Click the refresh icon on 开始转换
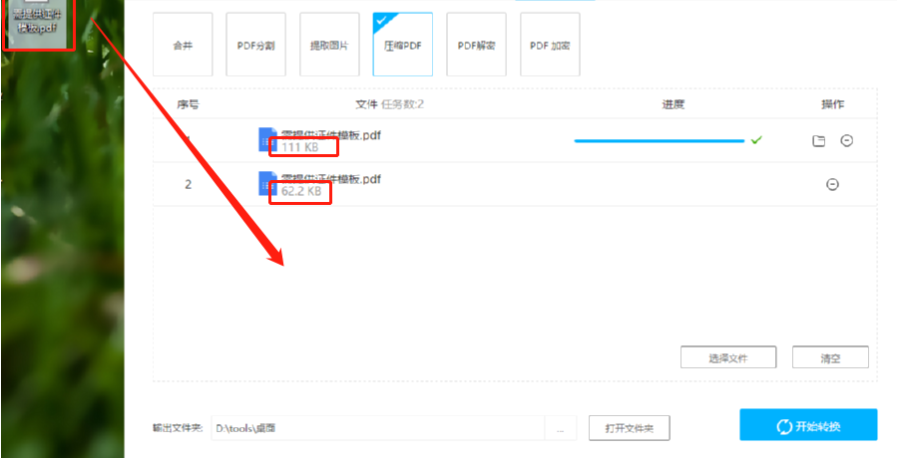Screen dimensions: 897x458 tap(783, 427)
